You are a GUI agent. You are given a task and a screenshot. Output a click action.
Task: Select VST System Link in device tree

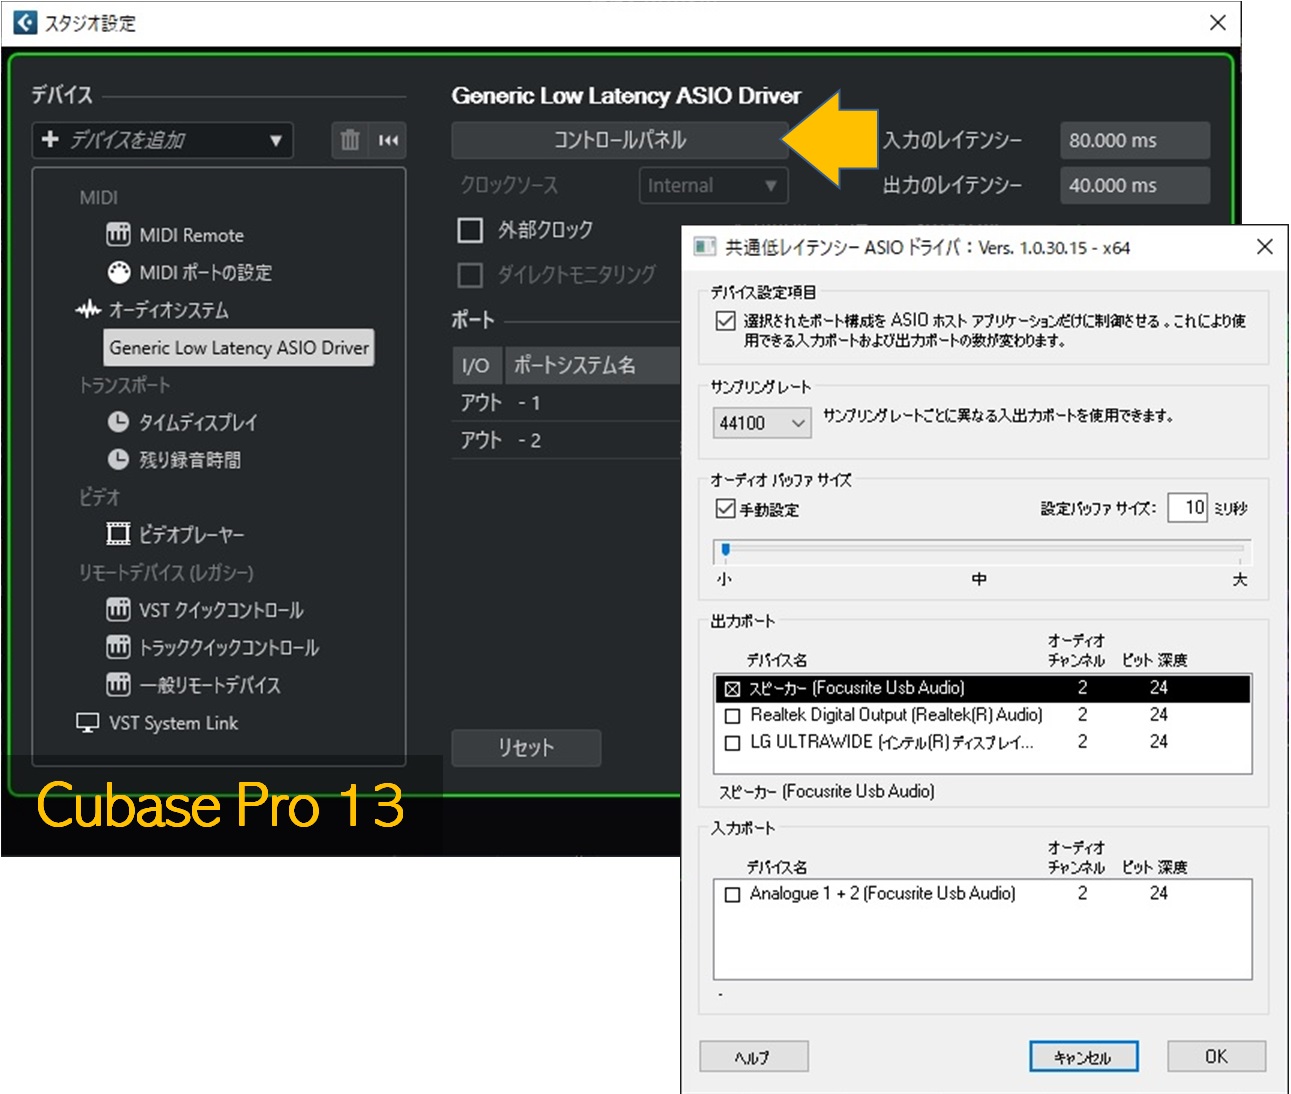173,722
